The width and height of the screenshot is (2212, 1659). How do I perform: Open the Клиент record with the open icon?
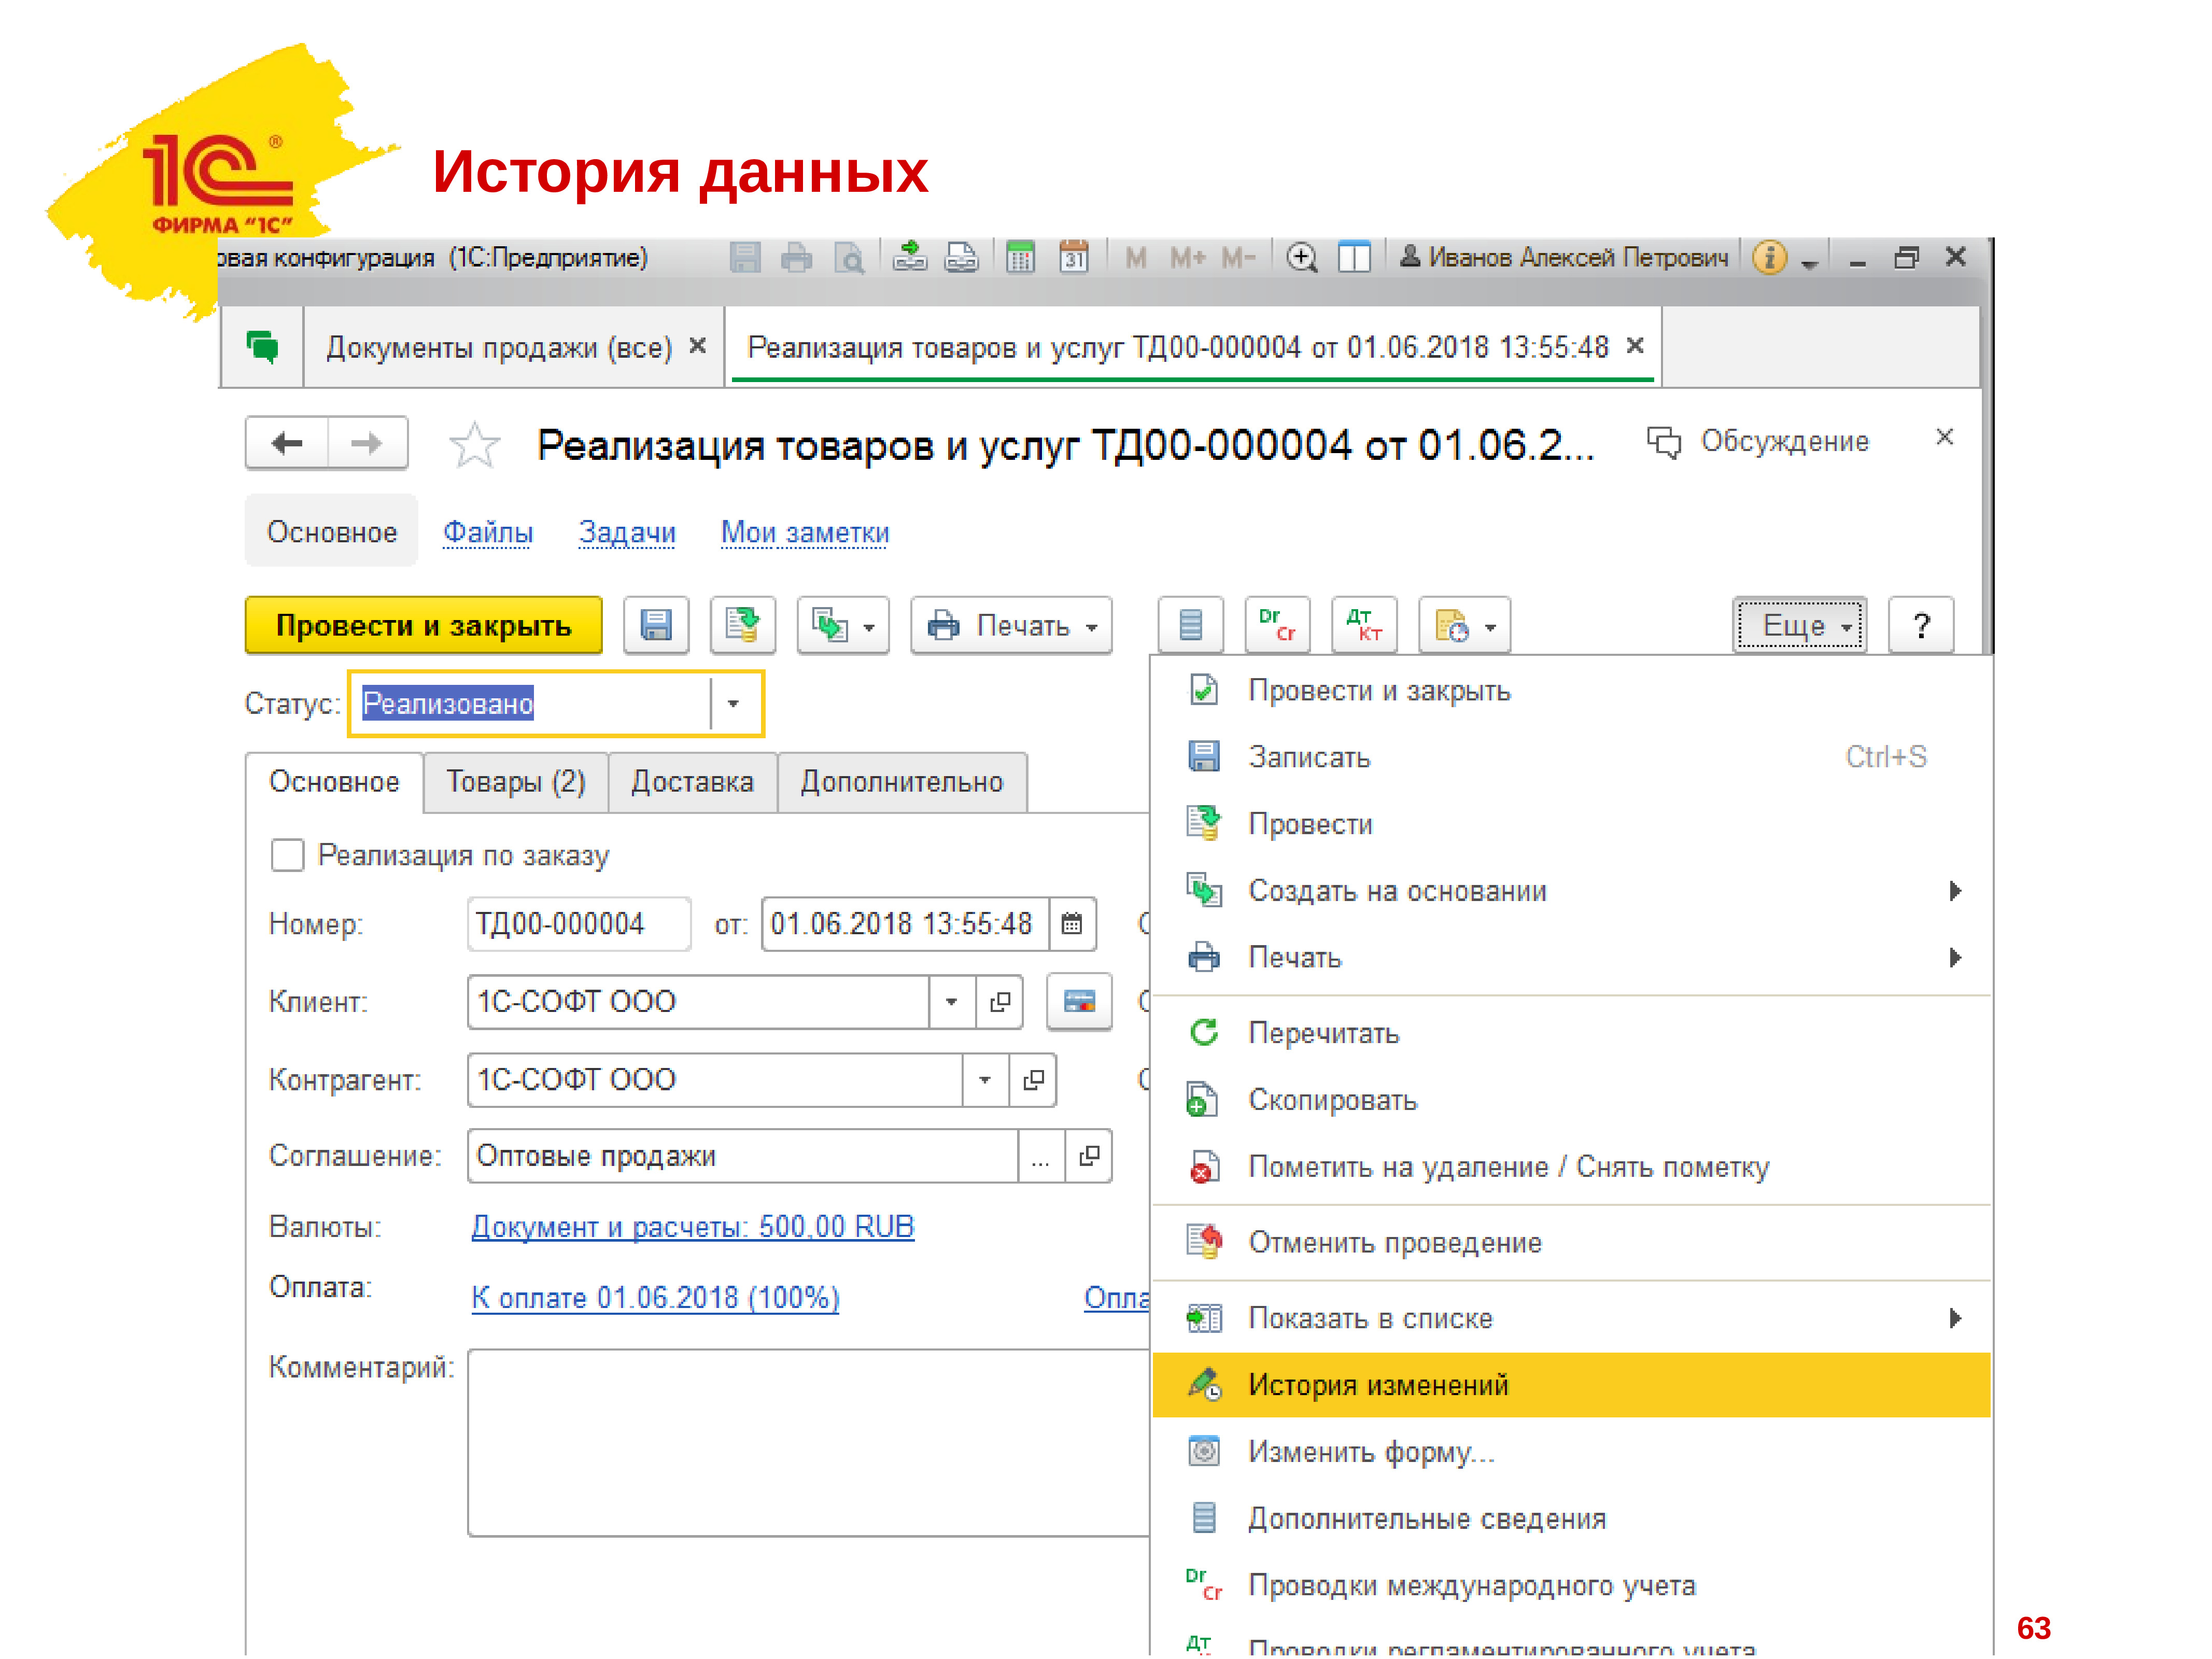1000,1002
